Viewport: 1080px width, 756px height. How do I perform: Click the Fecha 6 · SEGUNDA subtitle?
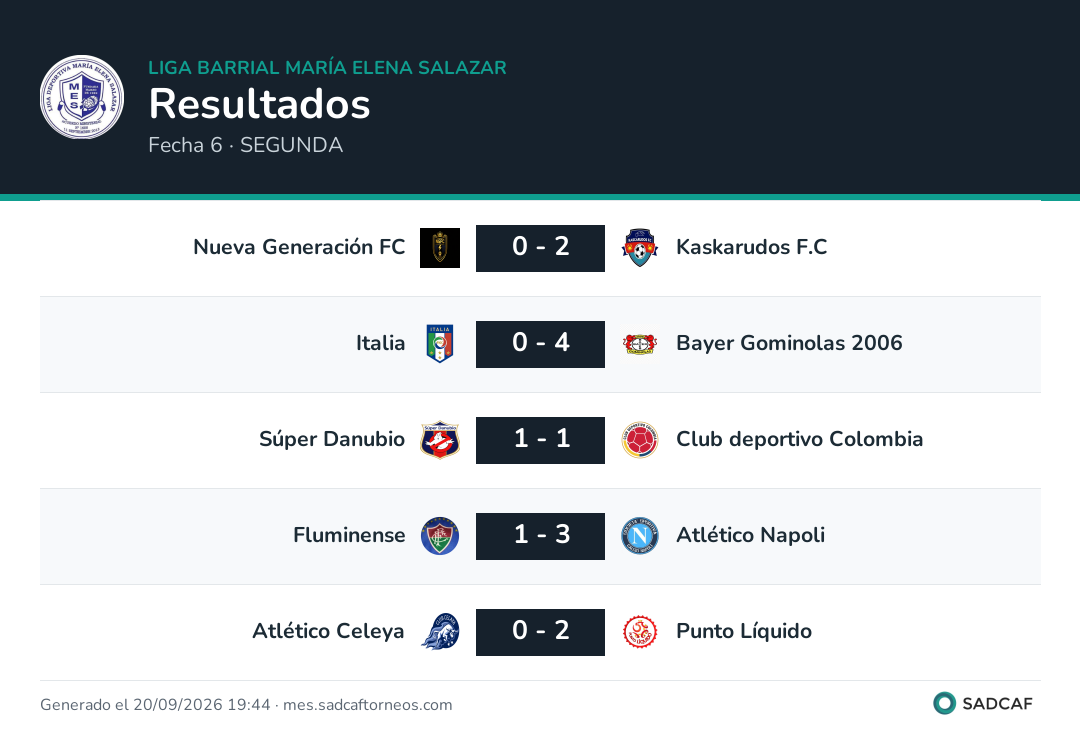pos(245,145)
